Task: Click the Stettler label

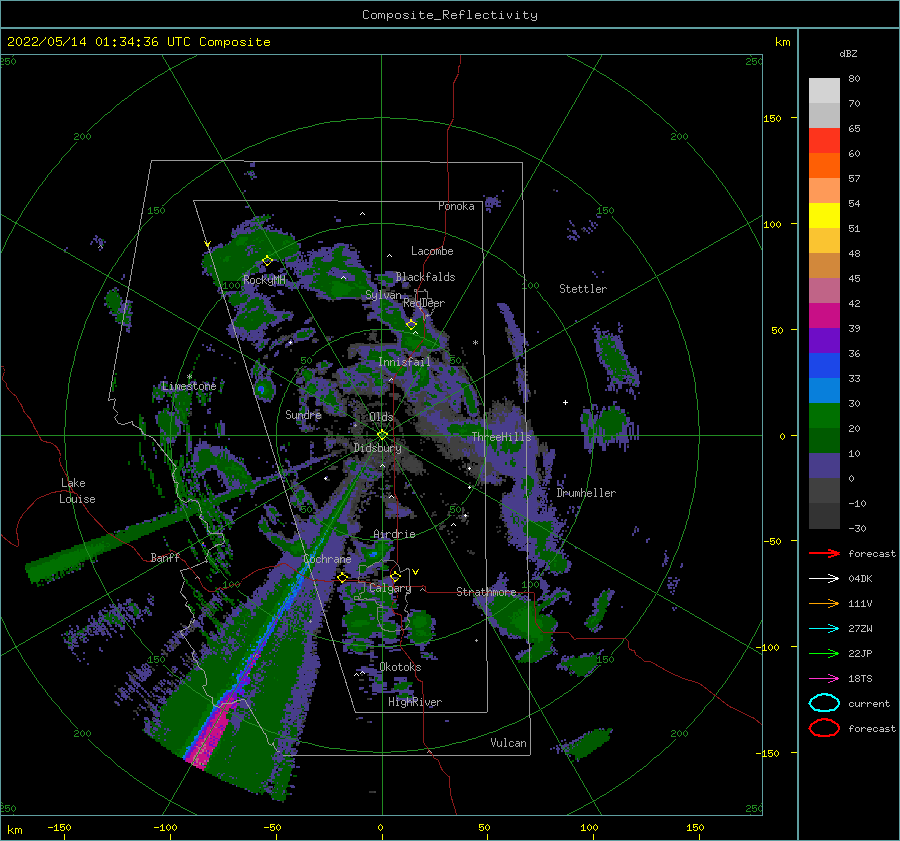Action: tap(583, 289)
